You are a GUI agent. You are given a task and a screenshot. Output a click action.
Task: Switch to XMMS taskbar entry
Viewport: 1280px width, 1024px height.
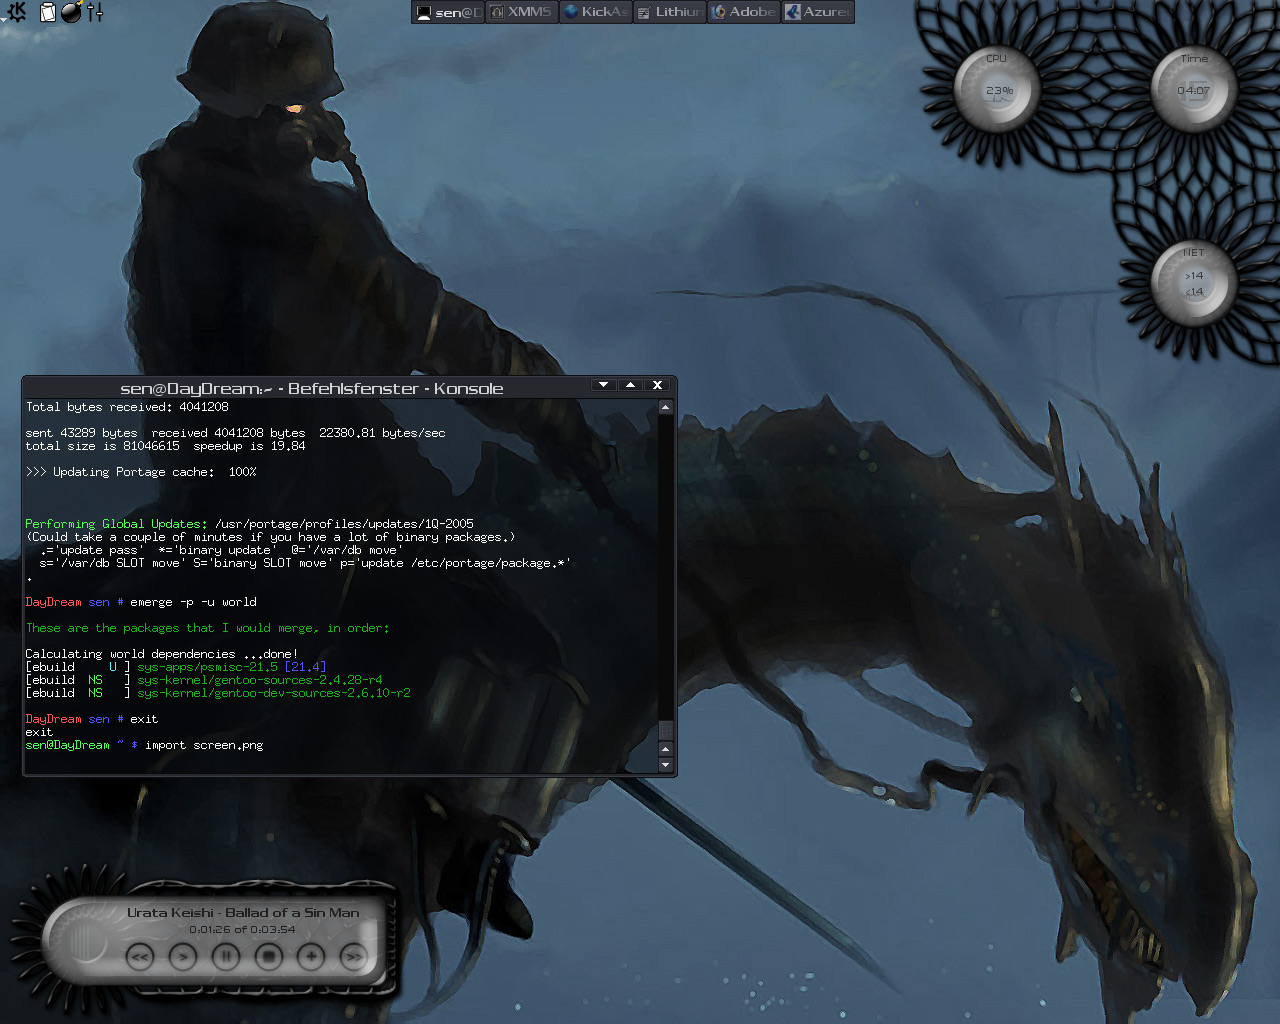click(x=522, y=12)
